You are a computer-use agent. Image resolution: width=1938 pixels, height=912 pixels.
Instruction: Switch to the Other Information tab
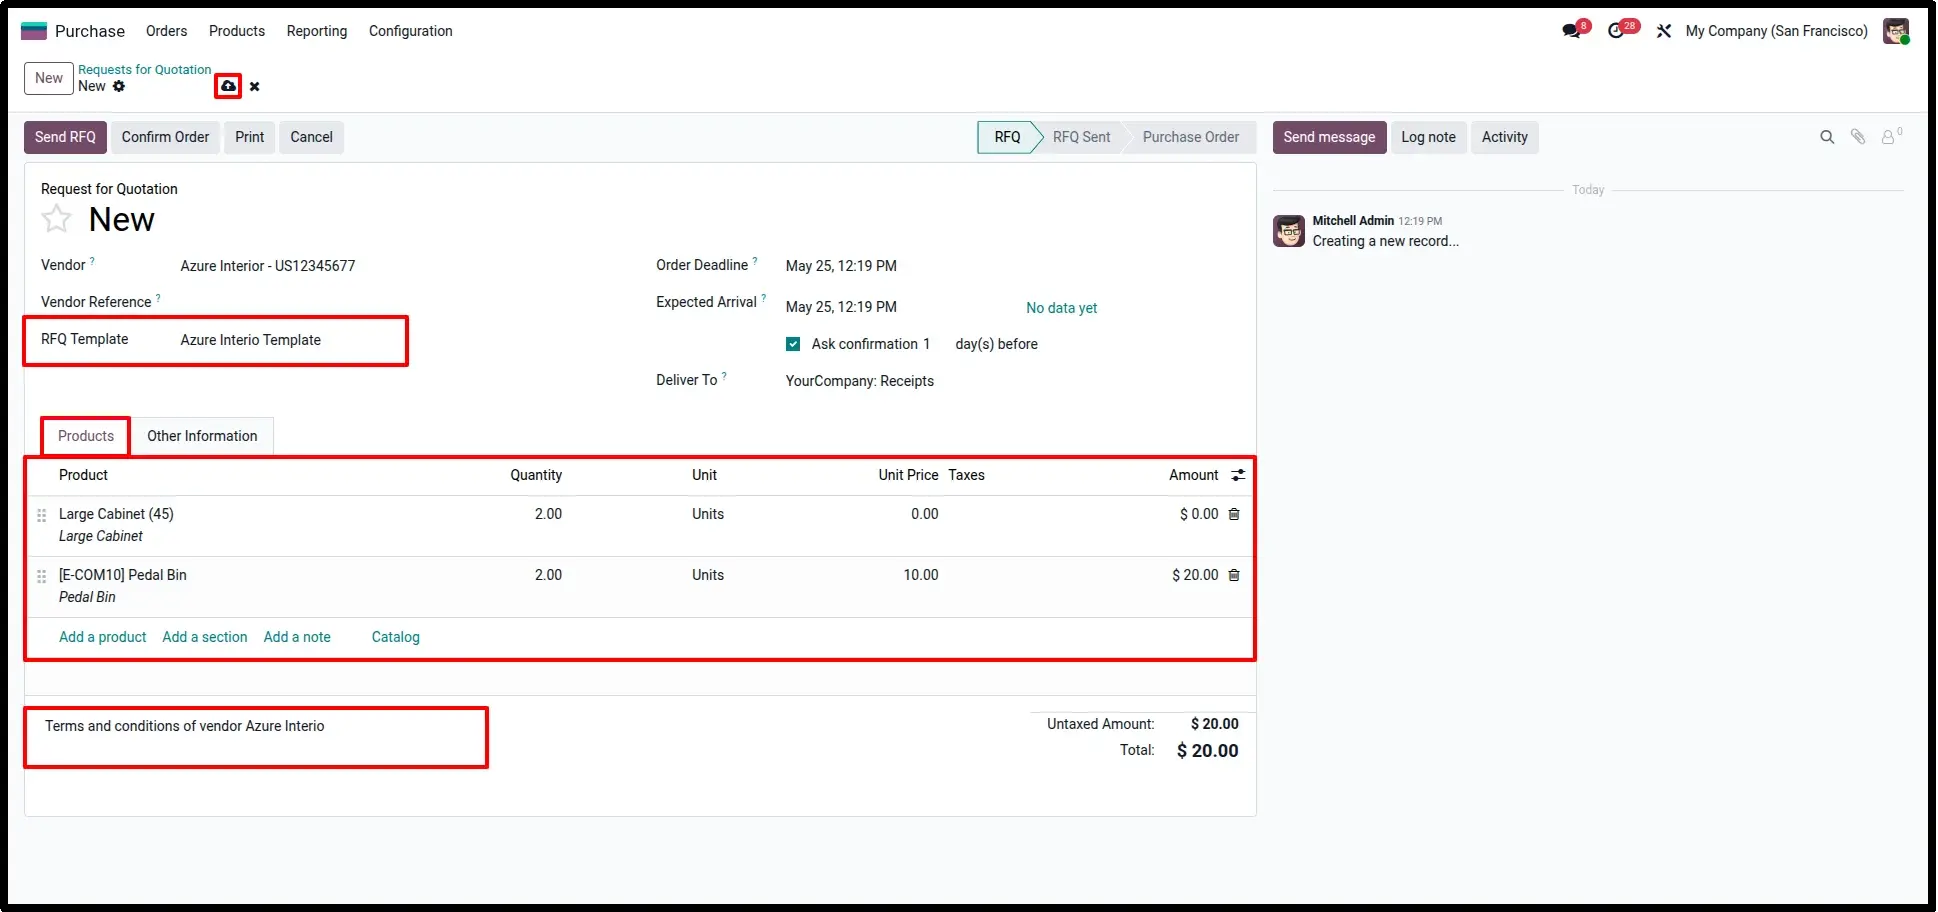(202, 436)
